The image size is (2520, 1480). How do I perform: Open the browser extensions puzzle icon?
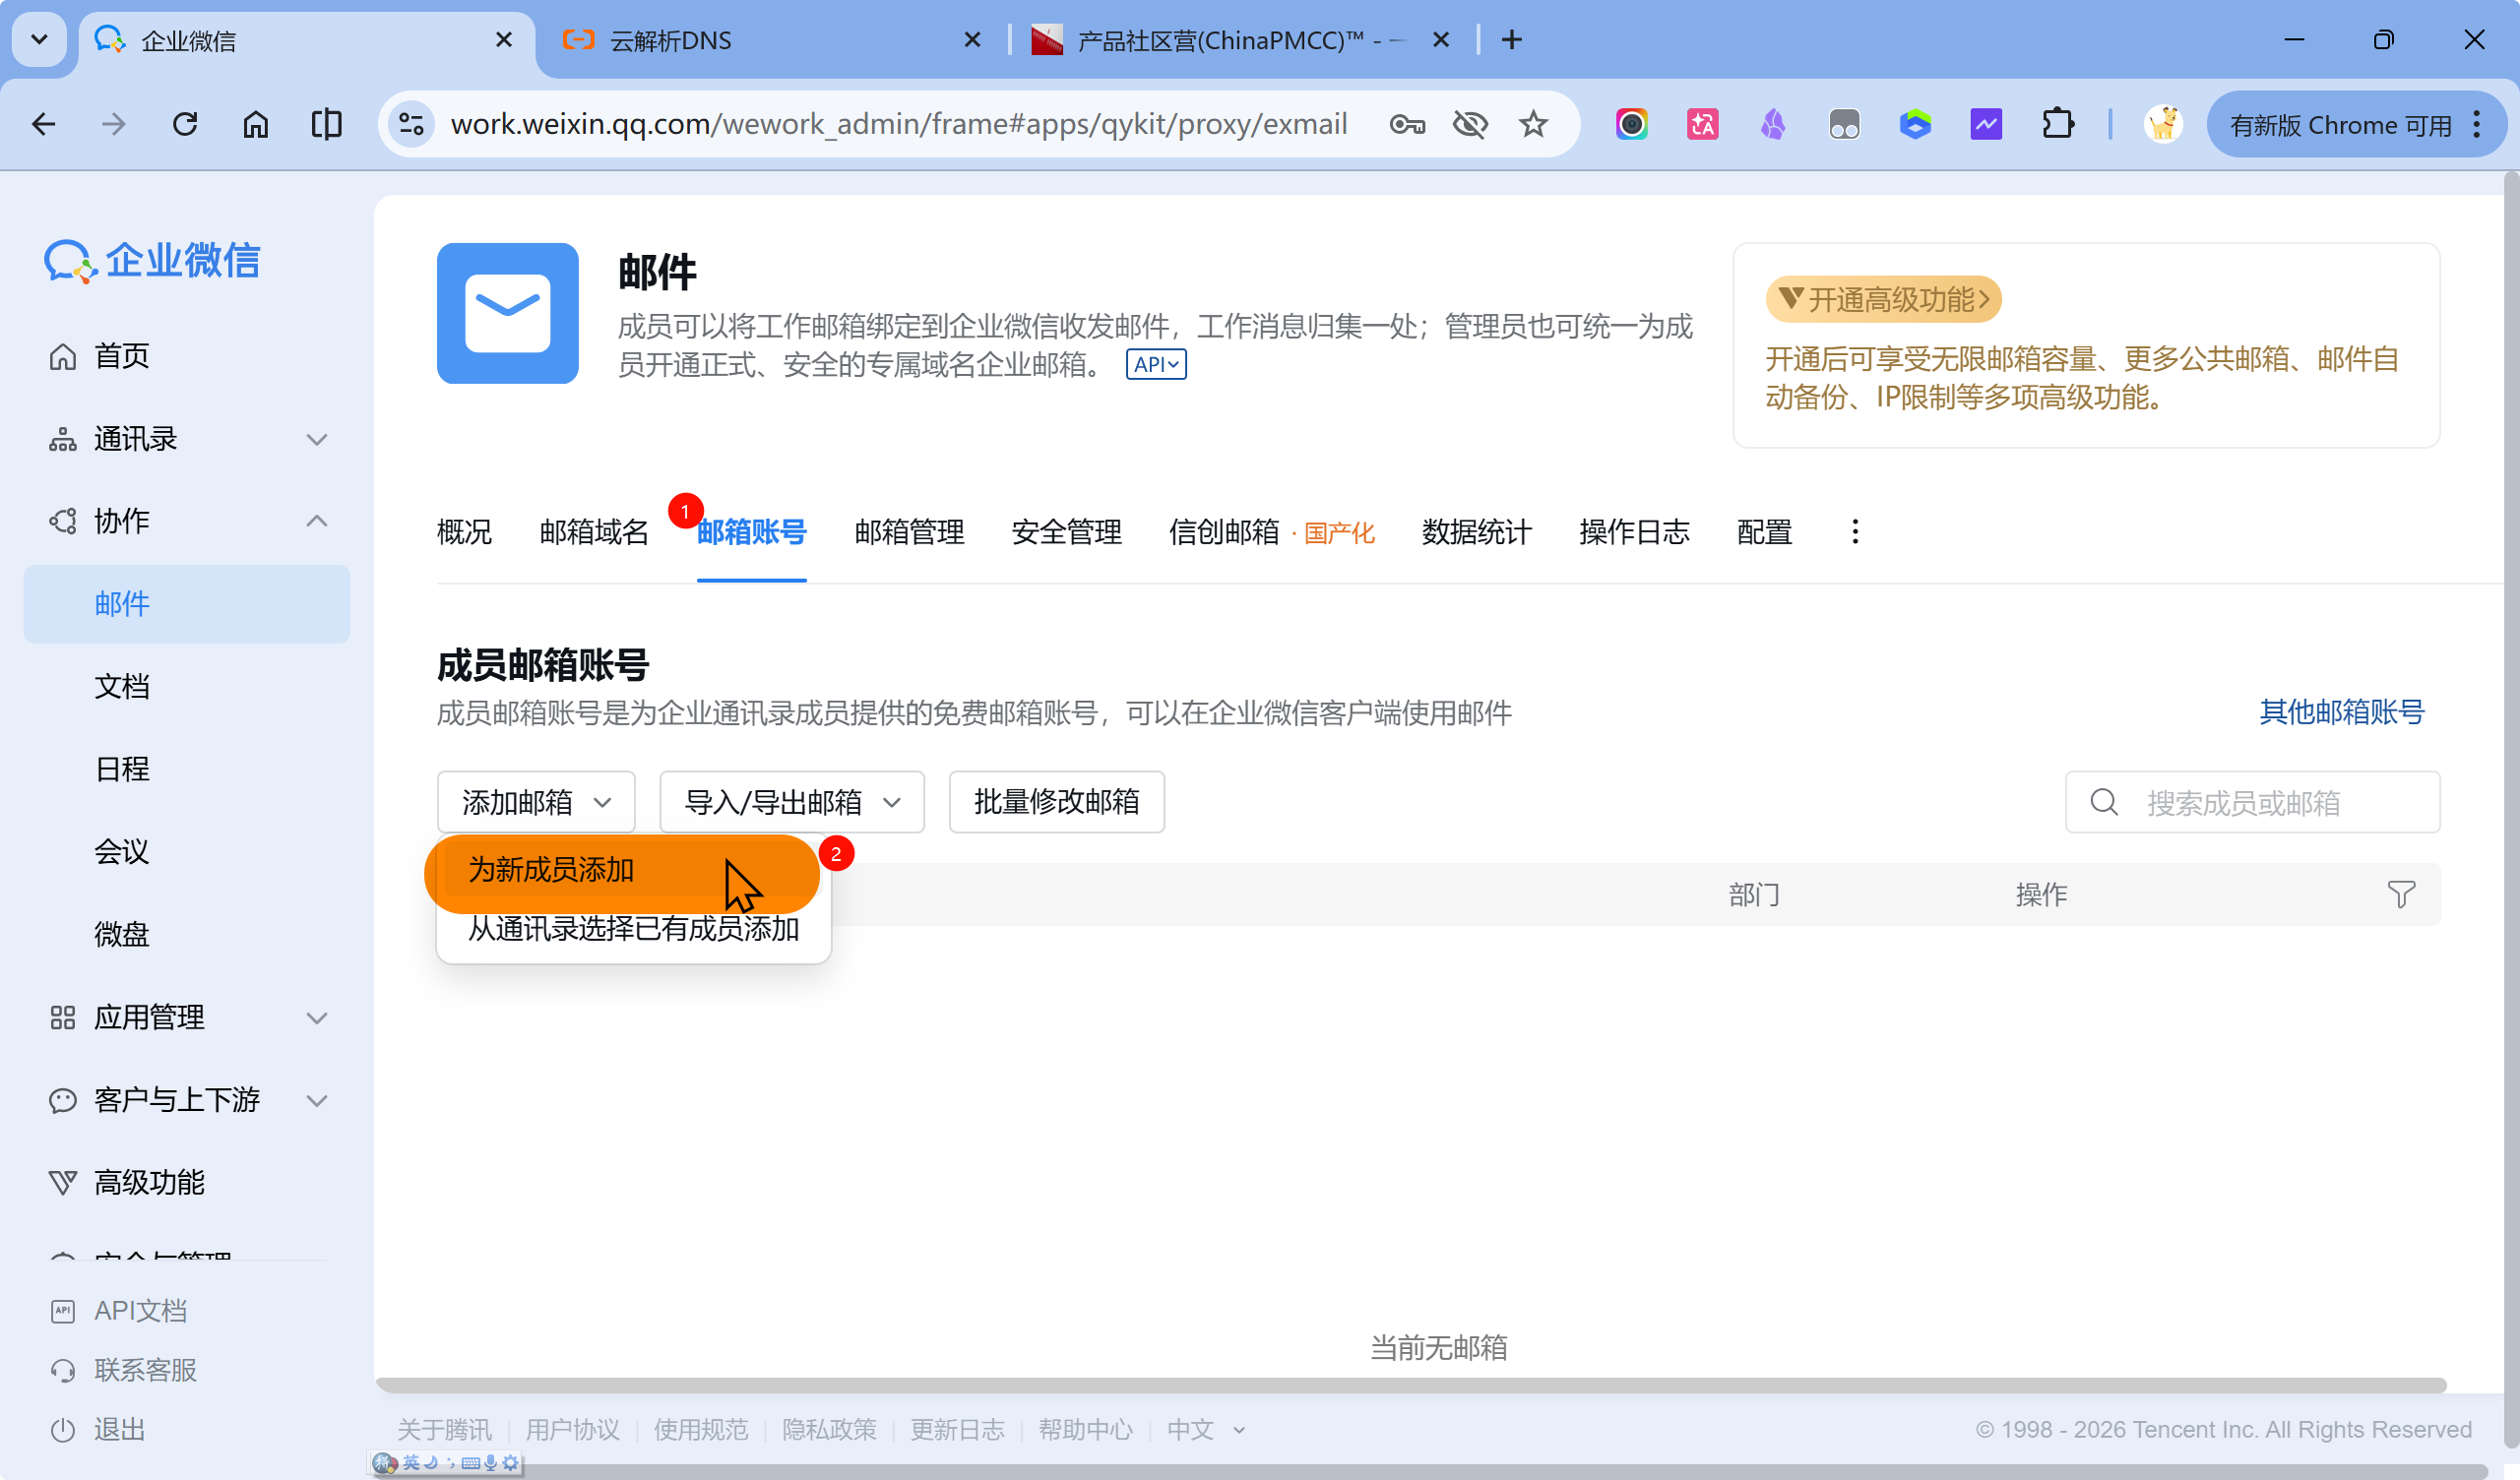(2057, 124)
